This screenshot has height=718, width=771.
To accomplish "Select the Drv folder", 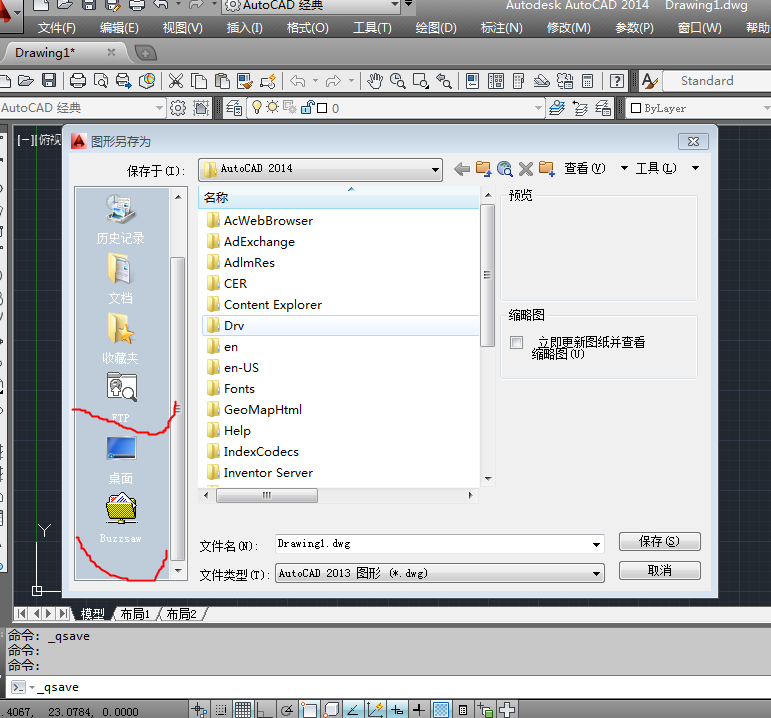I will pyautogui.click(x=340, y=326).
